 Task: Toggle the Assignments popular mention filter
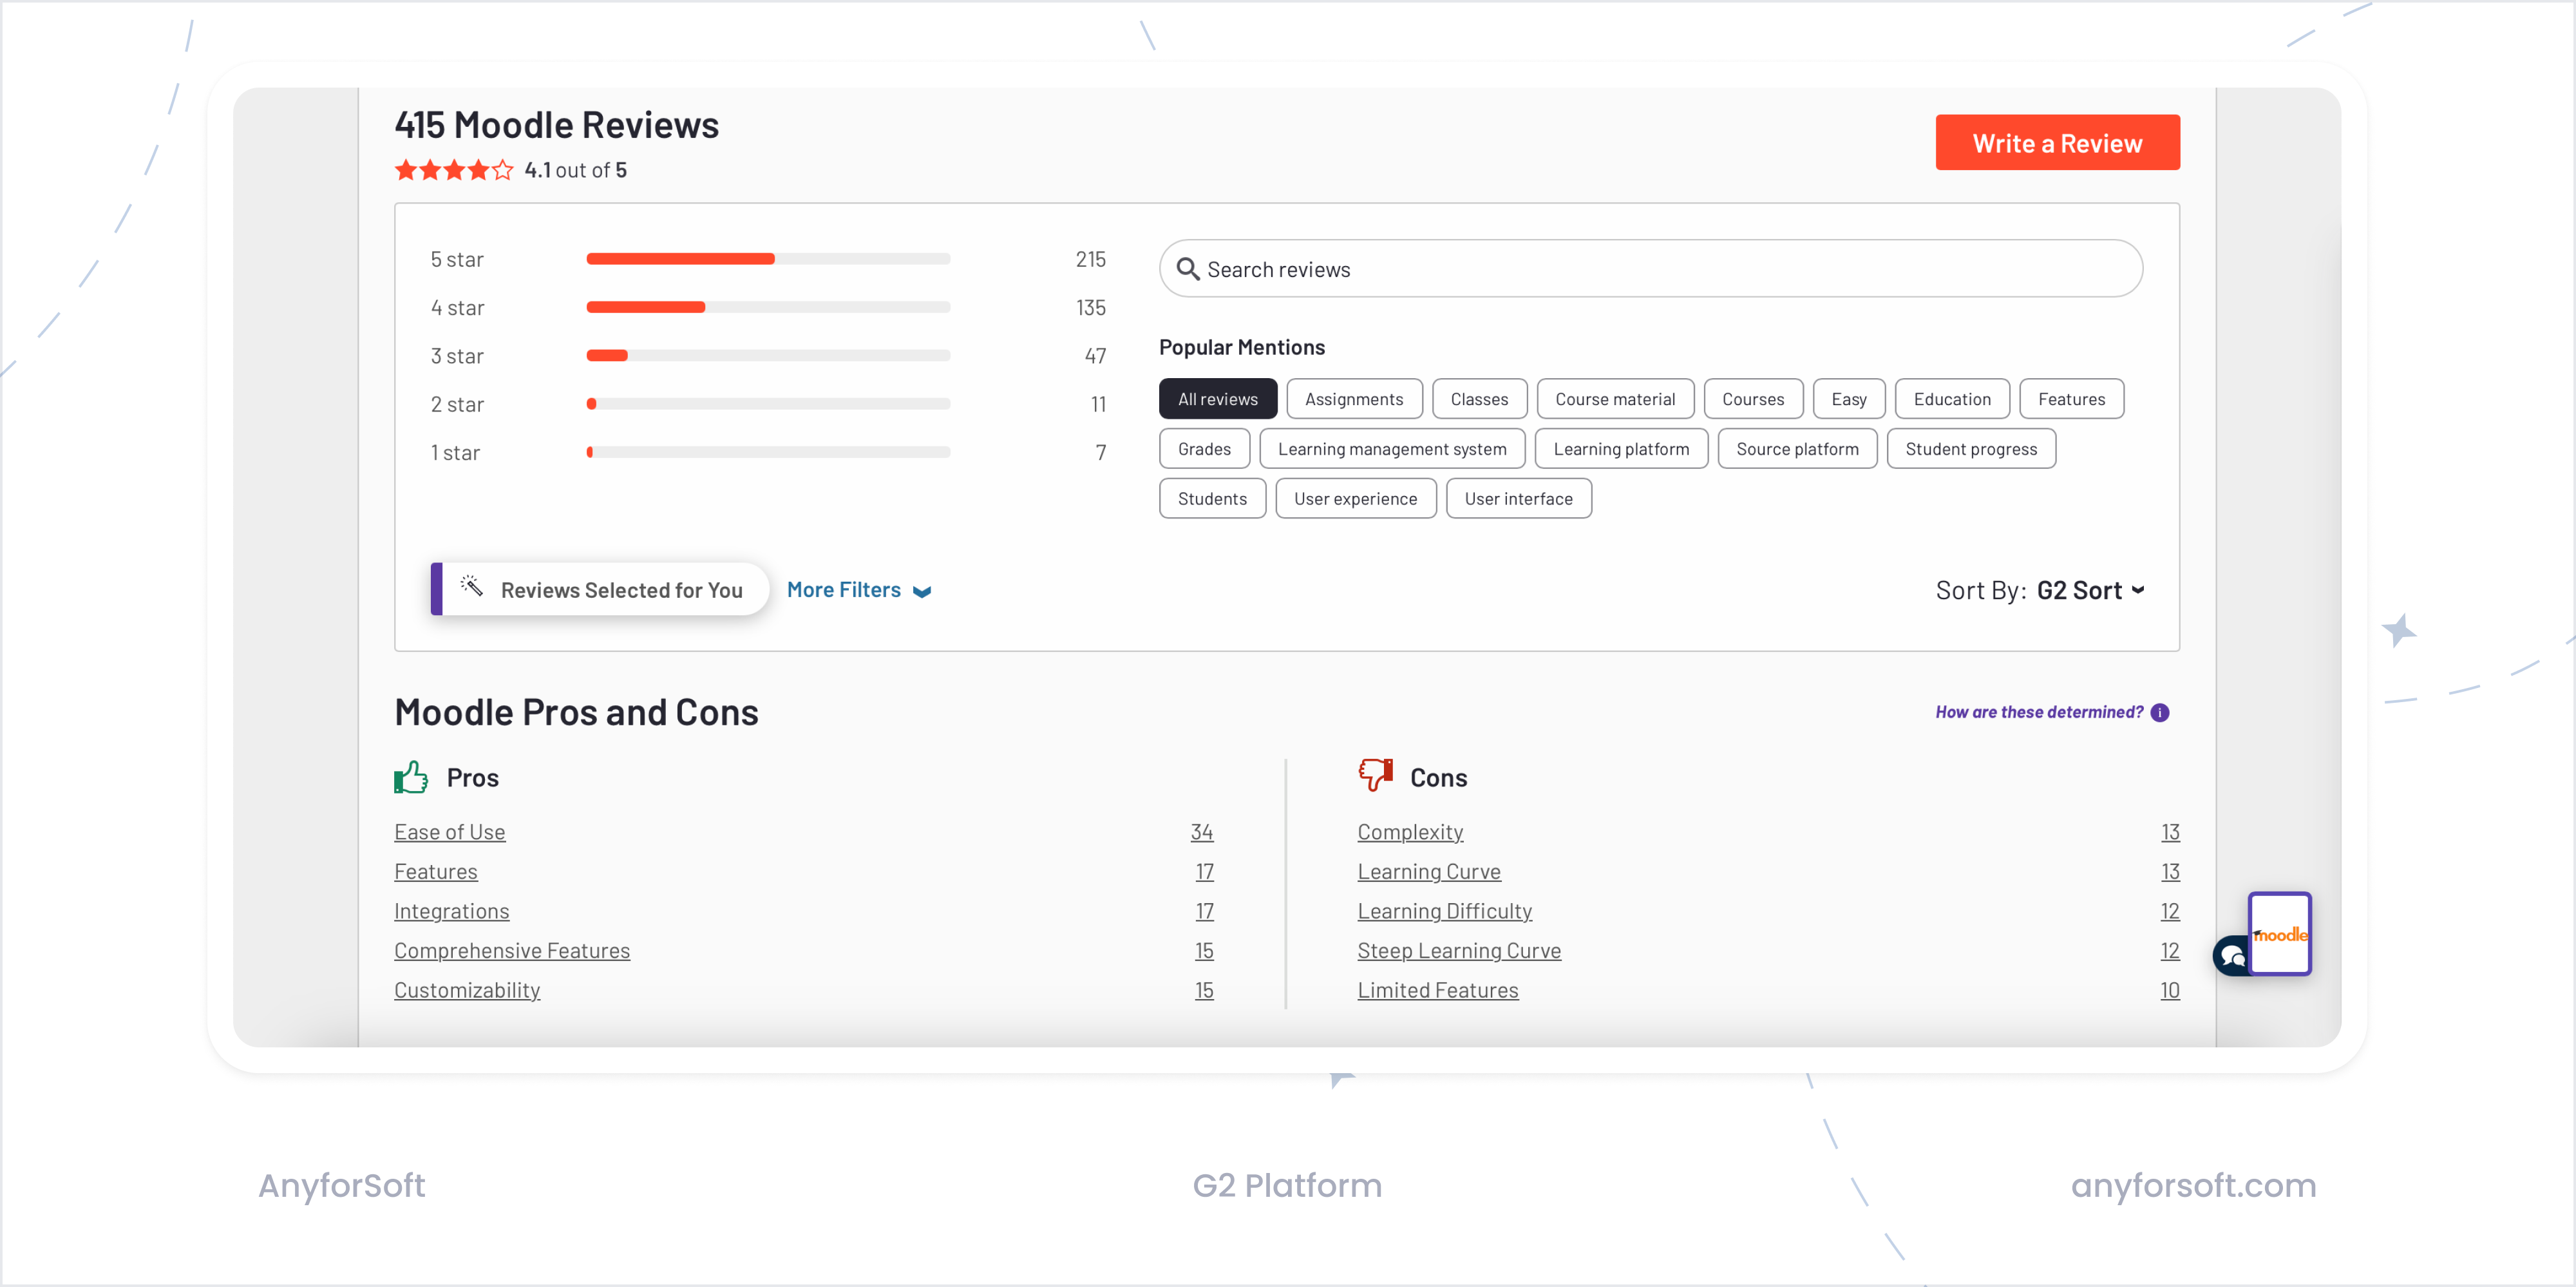[1354, 398]
